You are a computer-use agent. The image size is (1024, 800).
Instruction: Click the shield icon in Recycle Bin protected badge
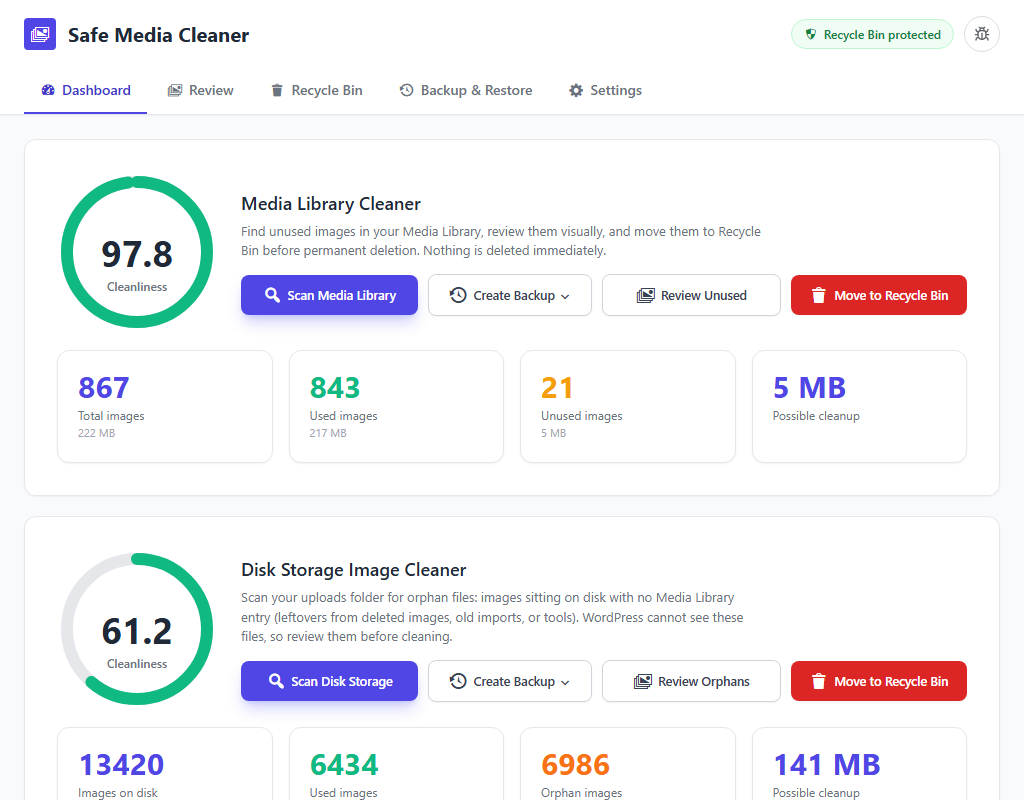coord(810,35)
